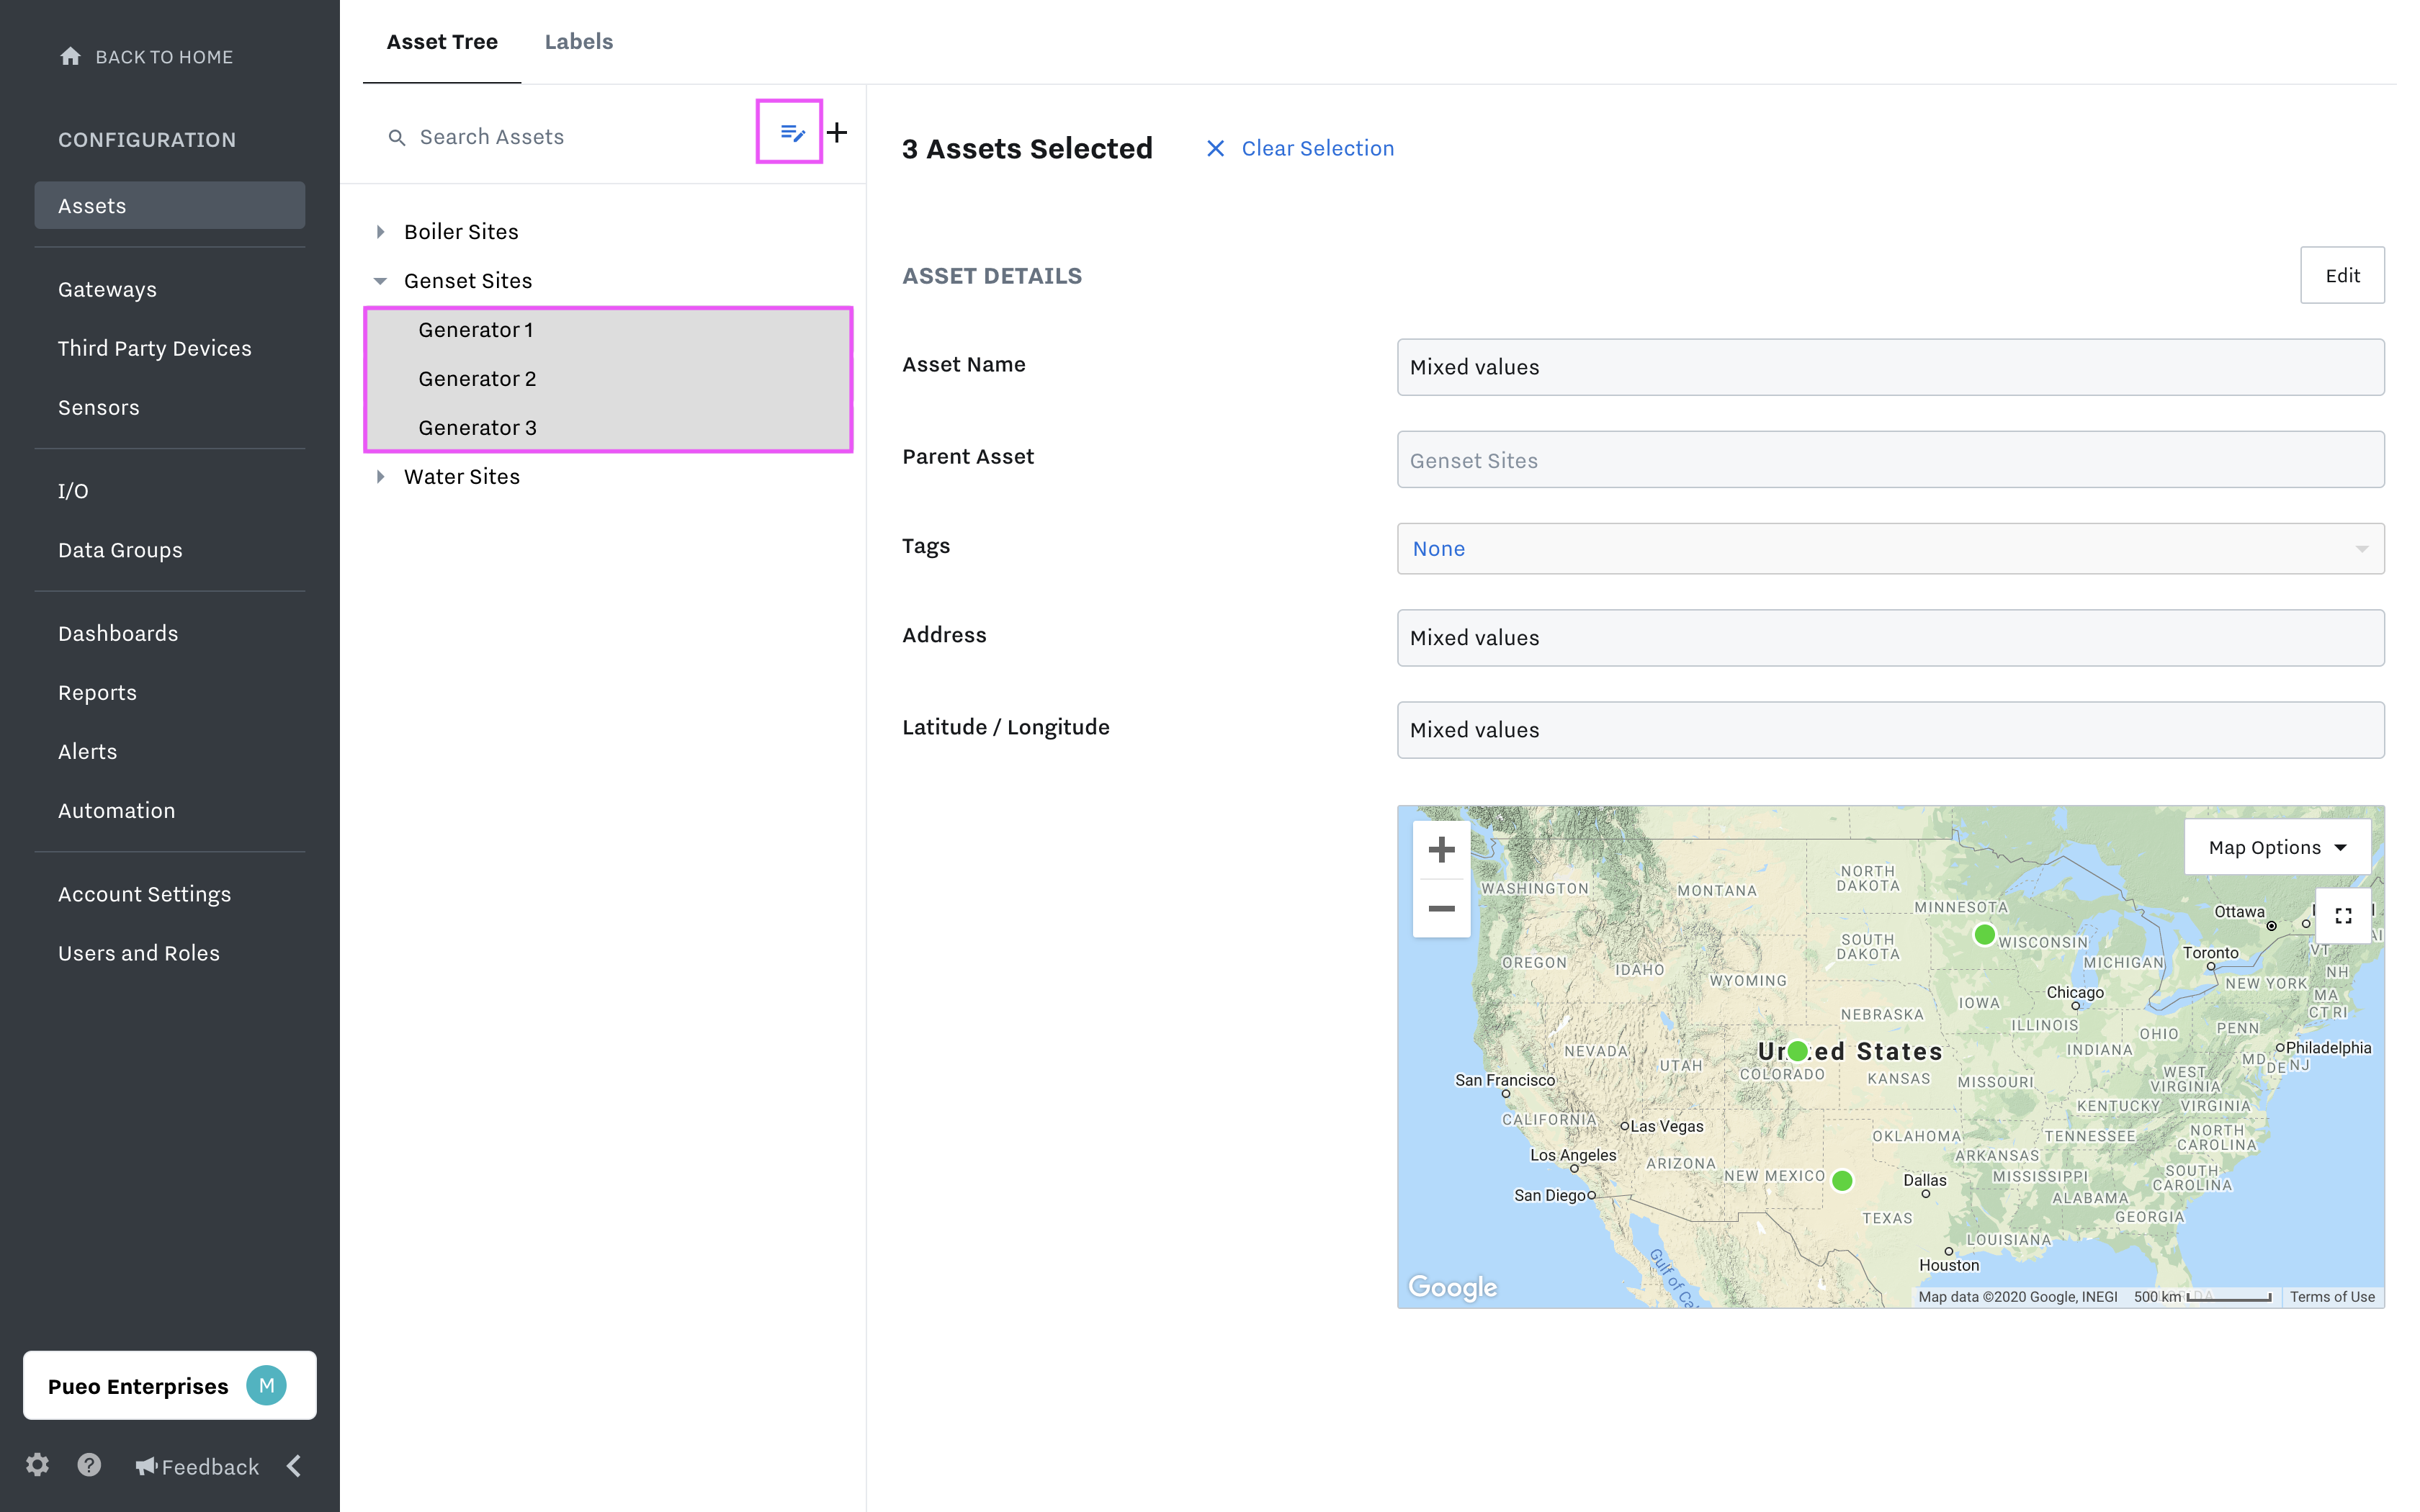The image size is (2420, 1512).
Task: Select Generator 2 in the asset tree
Action: tap(478, 378)
